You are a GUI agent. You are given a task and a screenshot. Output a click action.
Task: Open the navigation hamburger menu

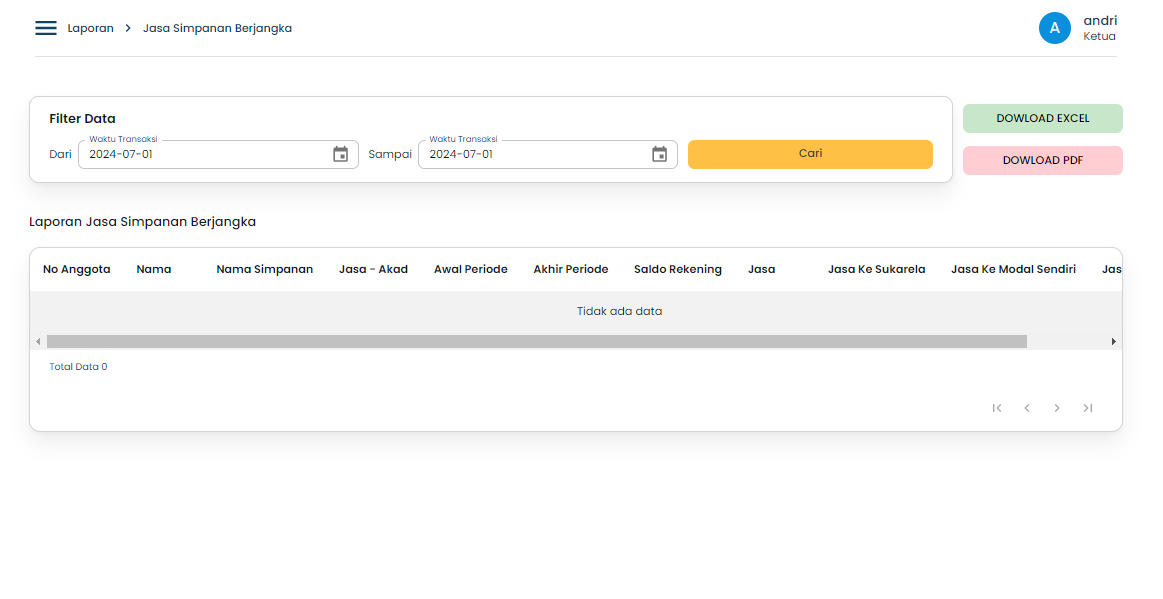(45, 28)
